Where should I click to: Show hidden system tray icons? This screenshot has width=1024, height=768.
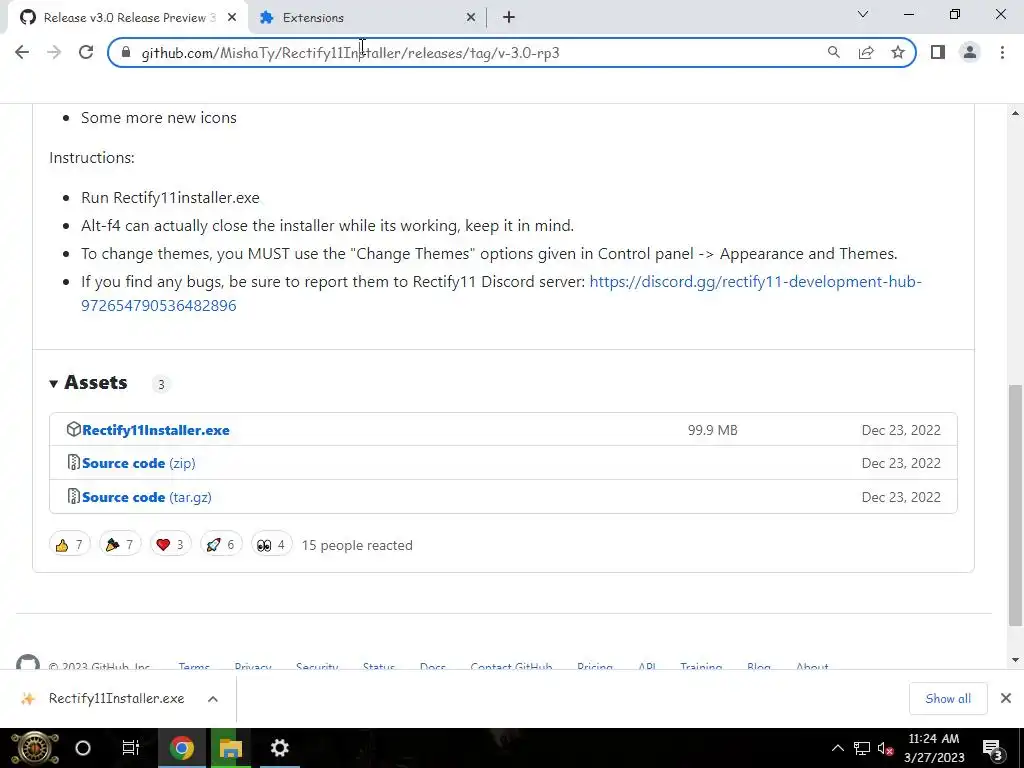(x=837, y=748)
